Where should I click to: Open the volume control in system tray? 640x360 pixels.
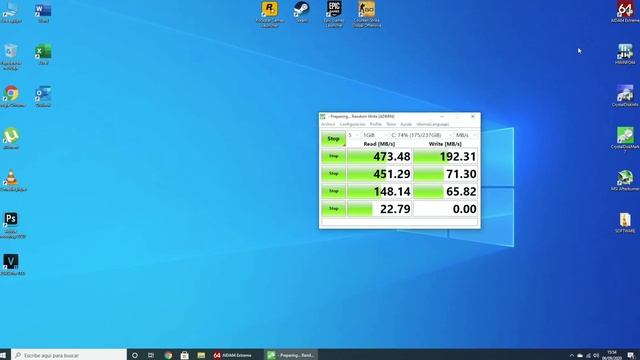point(596,356)
